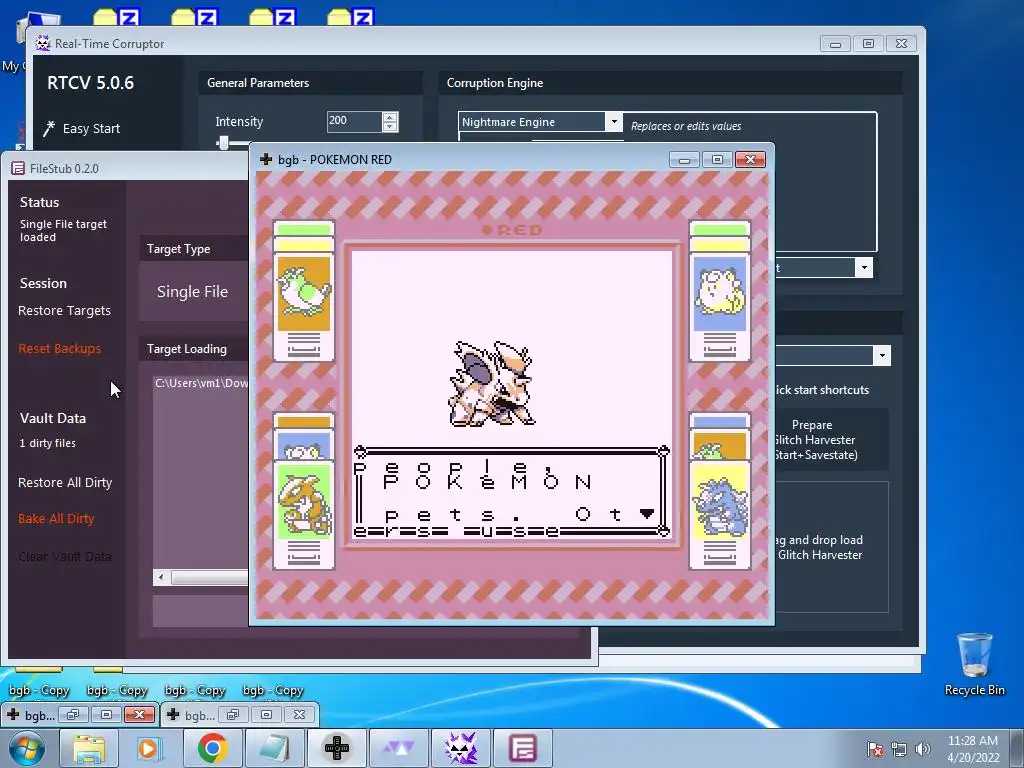Image resolution: width=1024 pixels, height=768 pixels.
Task: Click the Real-Time Corruptor title bar icon
Action: click(x=43, y=43)
